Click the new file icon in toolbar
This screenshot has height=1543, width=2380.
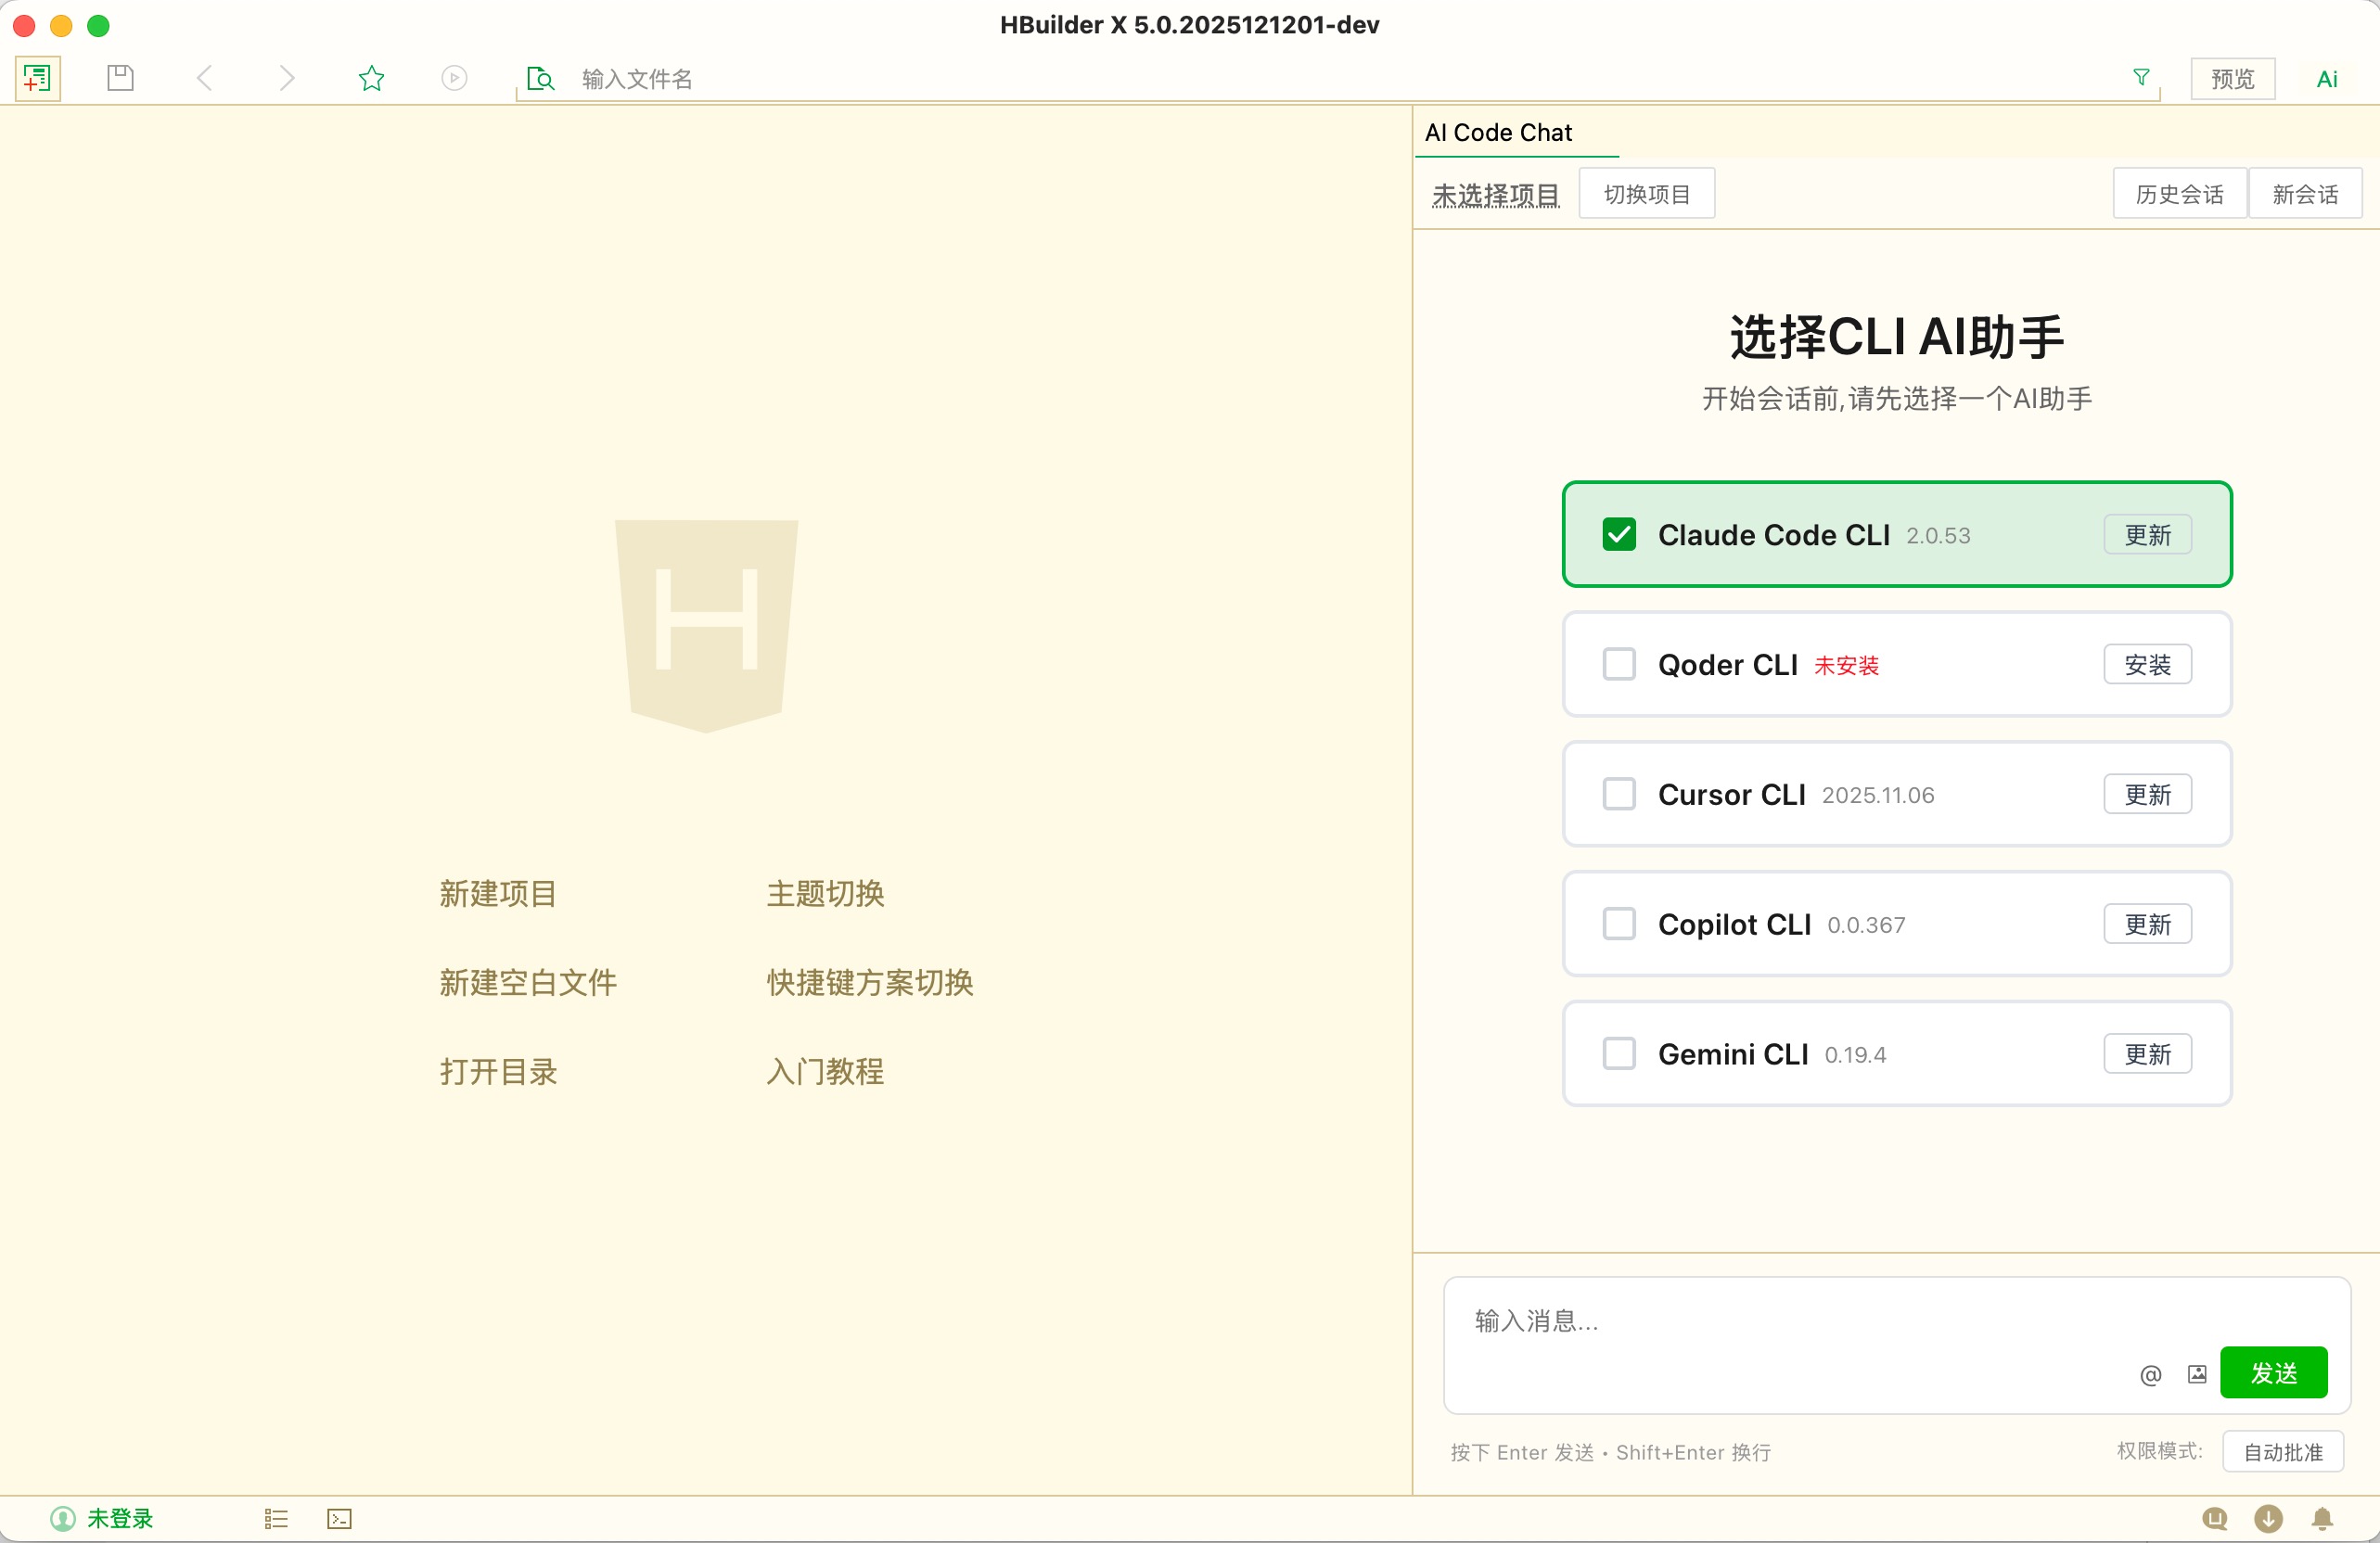38,78
